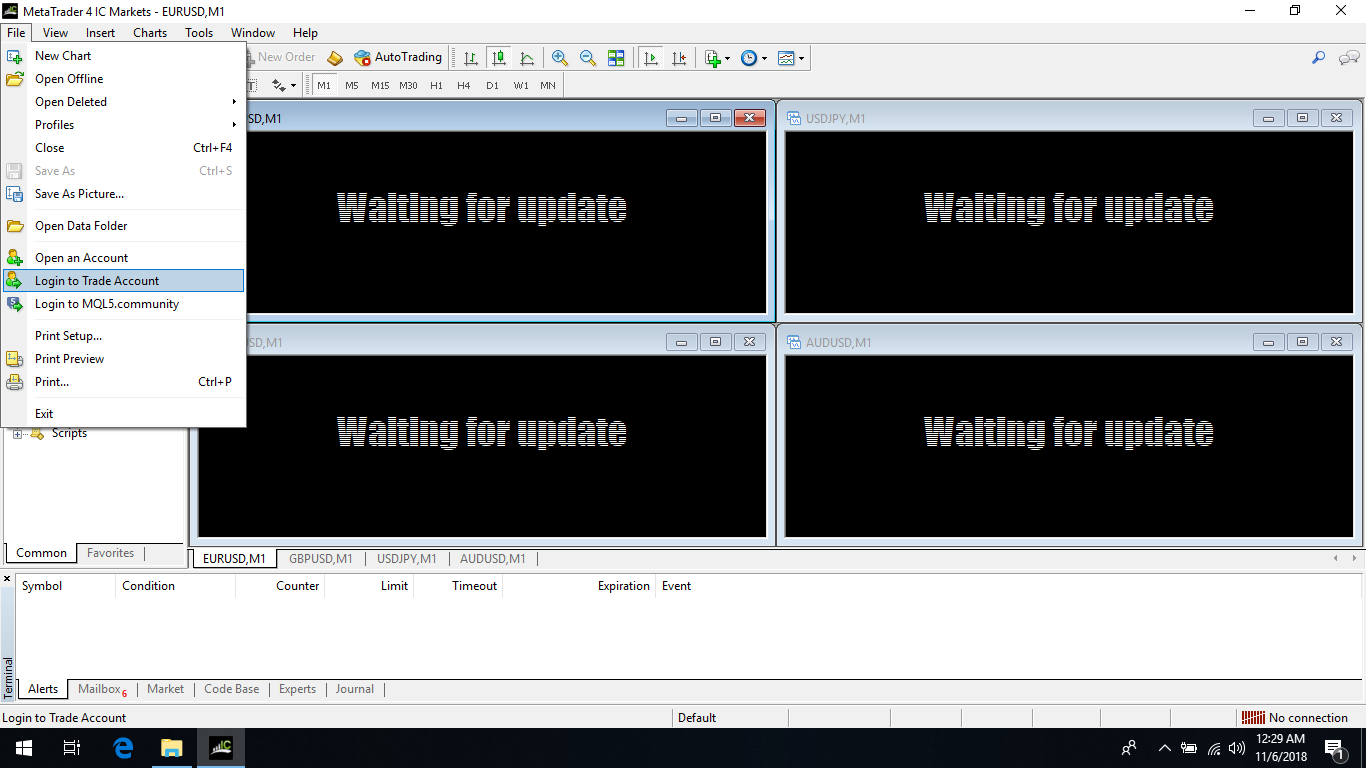Open the periodicity clock dropdown
The width and height of the screenshot is (1366, 768).
[x=754, y=58]
